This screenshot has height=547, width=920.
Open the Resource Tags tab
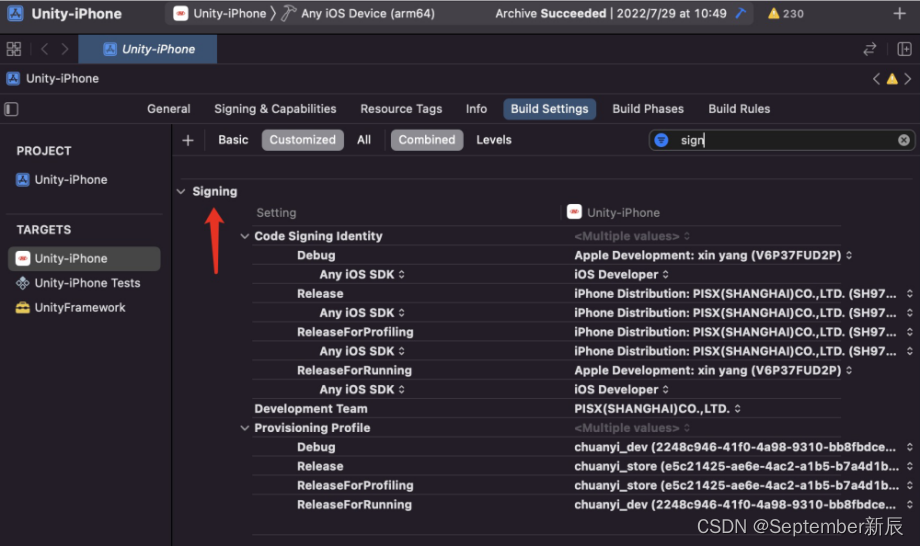pos(401,109)
